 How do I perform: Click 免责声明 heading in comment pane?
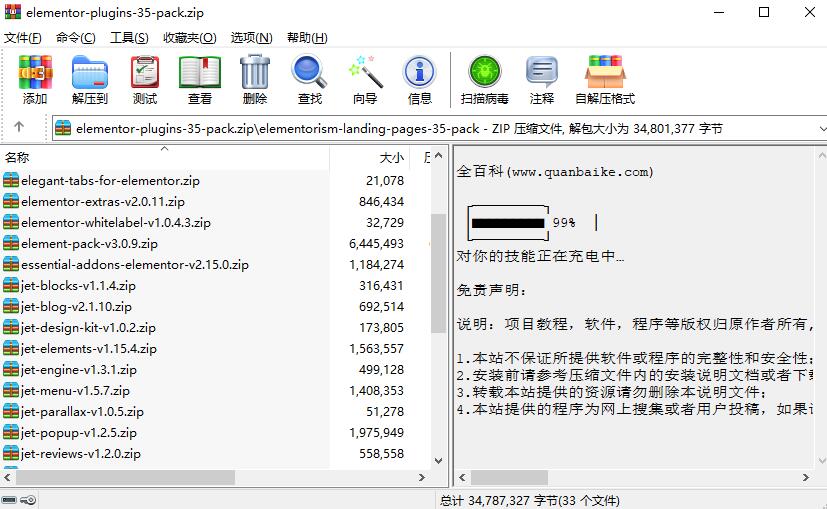coord(491,290)
